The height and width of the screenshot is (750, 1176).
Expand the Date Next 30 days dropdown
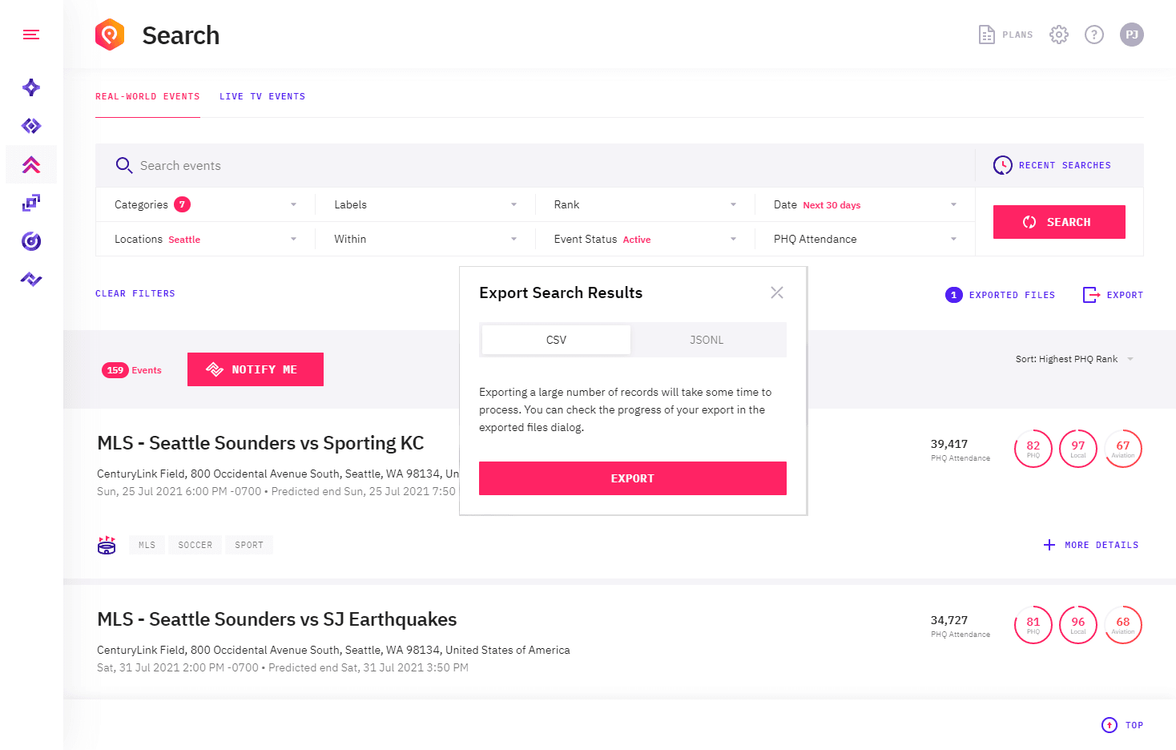[864, 204]
